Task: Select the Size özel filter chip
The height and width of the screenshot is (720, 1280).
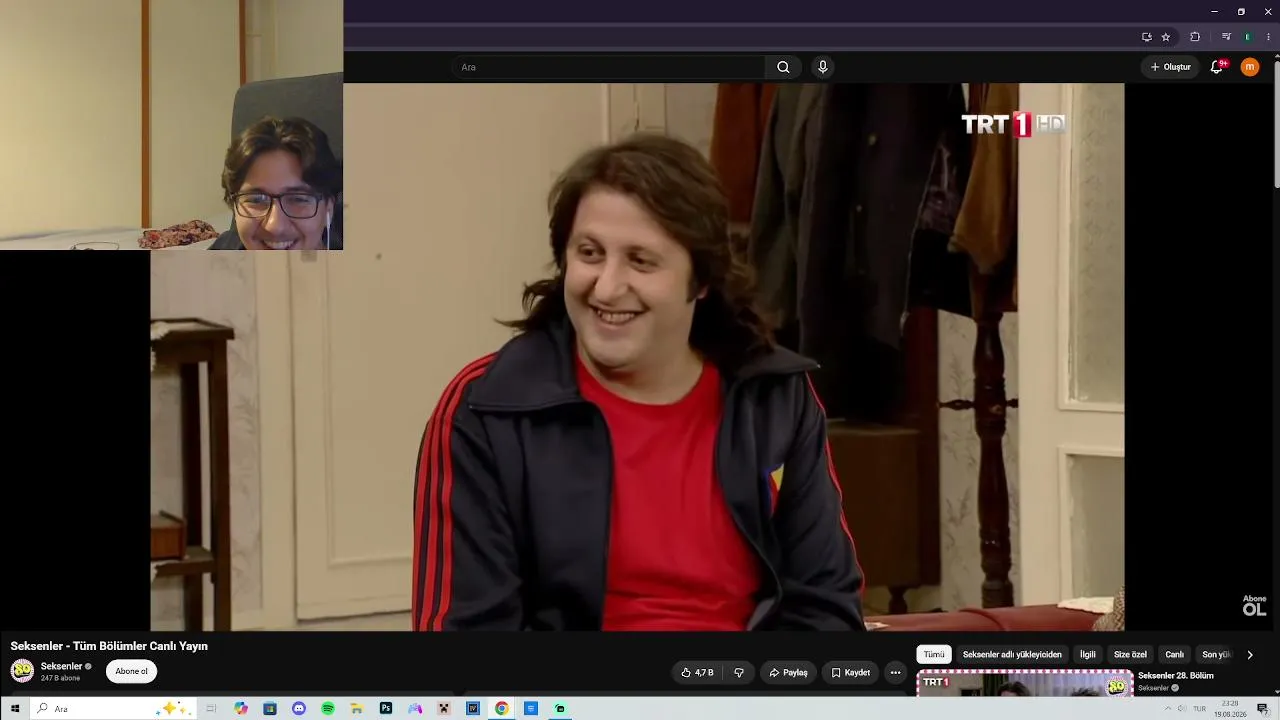Action: 1130,654
